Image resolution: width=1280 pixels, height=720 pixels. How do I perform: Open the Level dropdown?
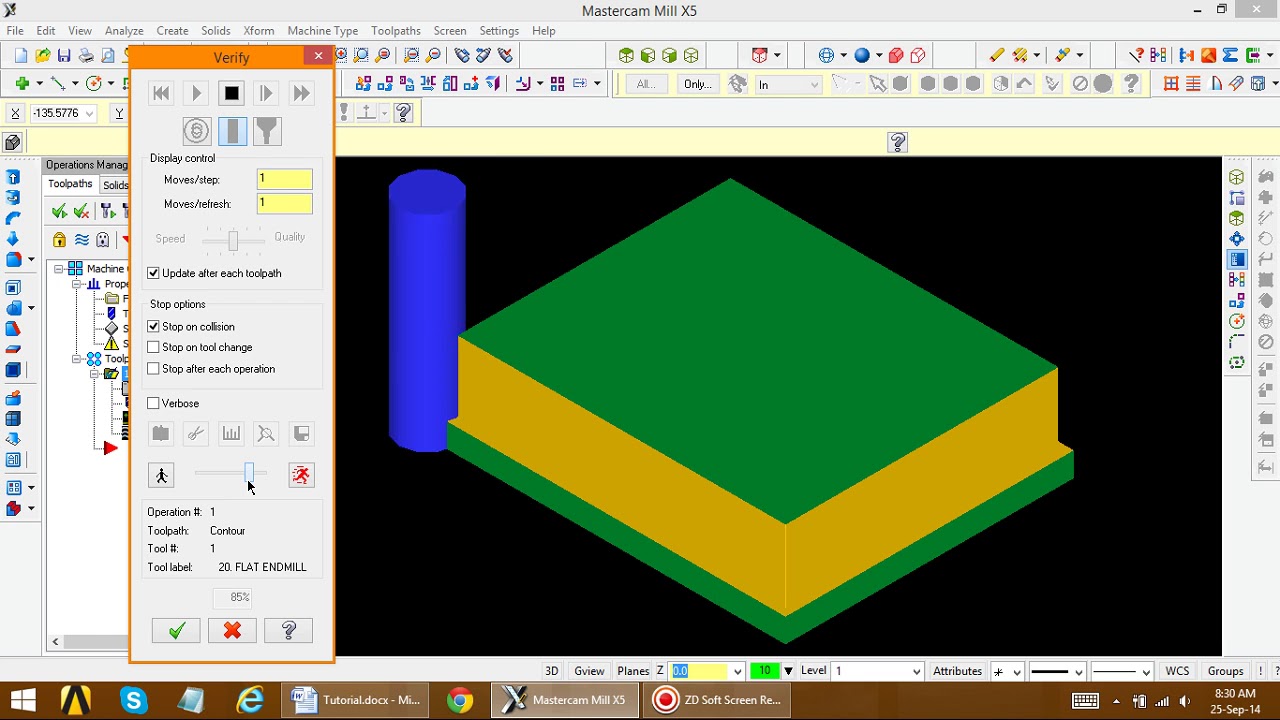tap(917, 671)
